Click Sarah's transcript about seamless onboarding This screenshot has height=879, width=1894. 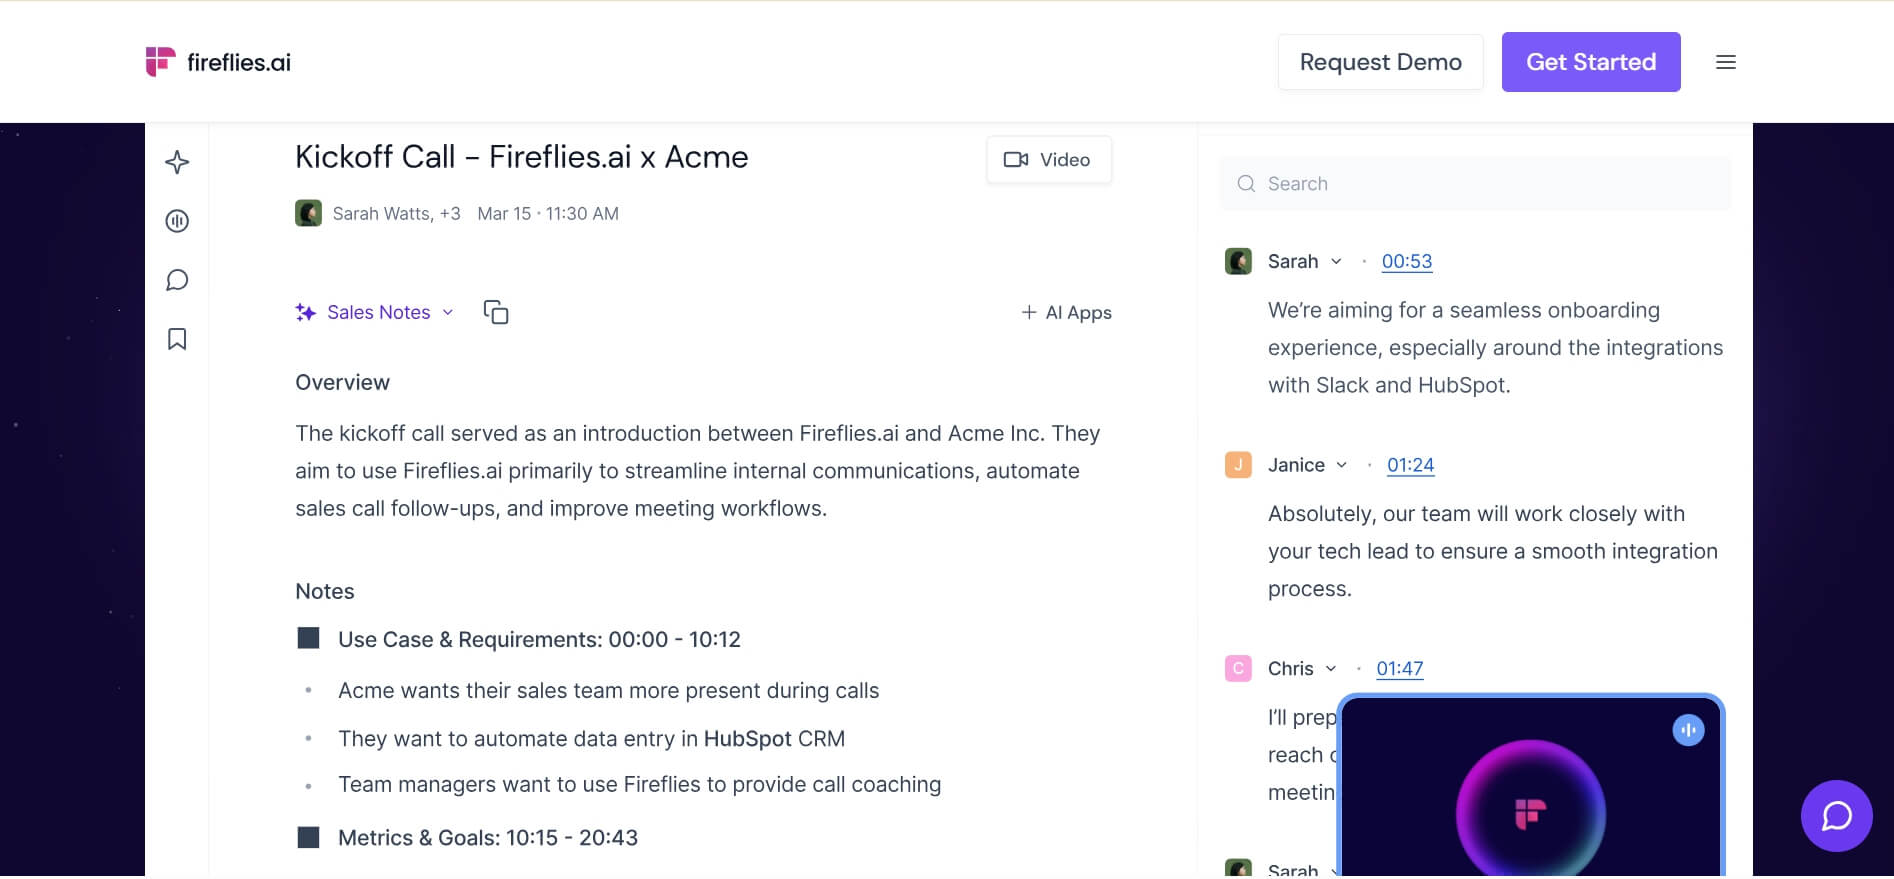pos(1495,348)
